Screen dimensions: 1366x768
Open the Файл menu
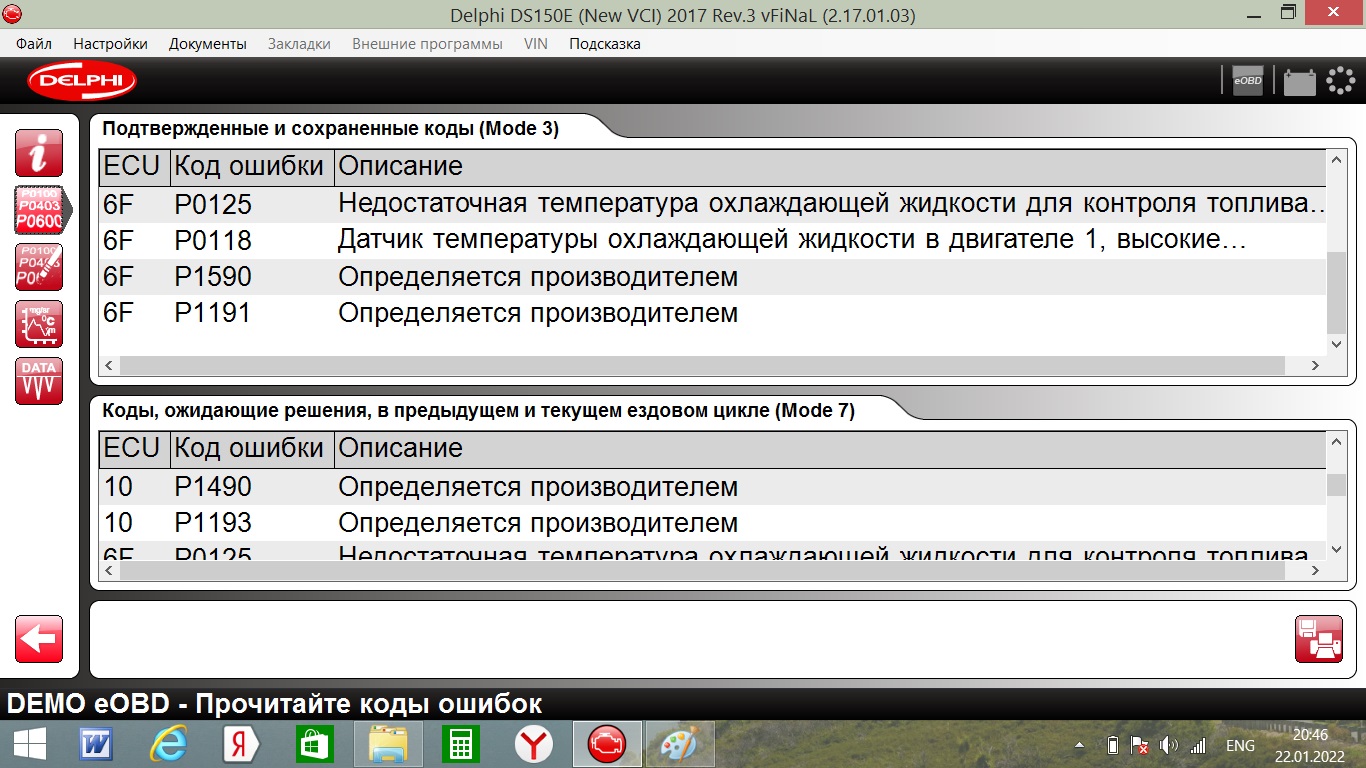point(34,44)
